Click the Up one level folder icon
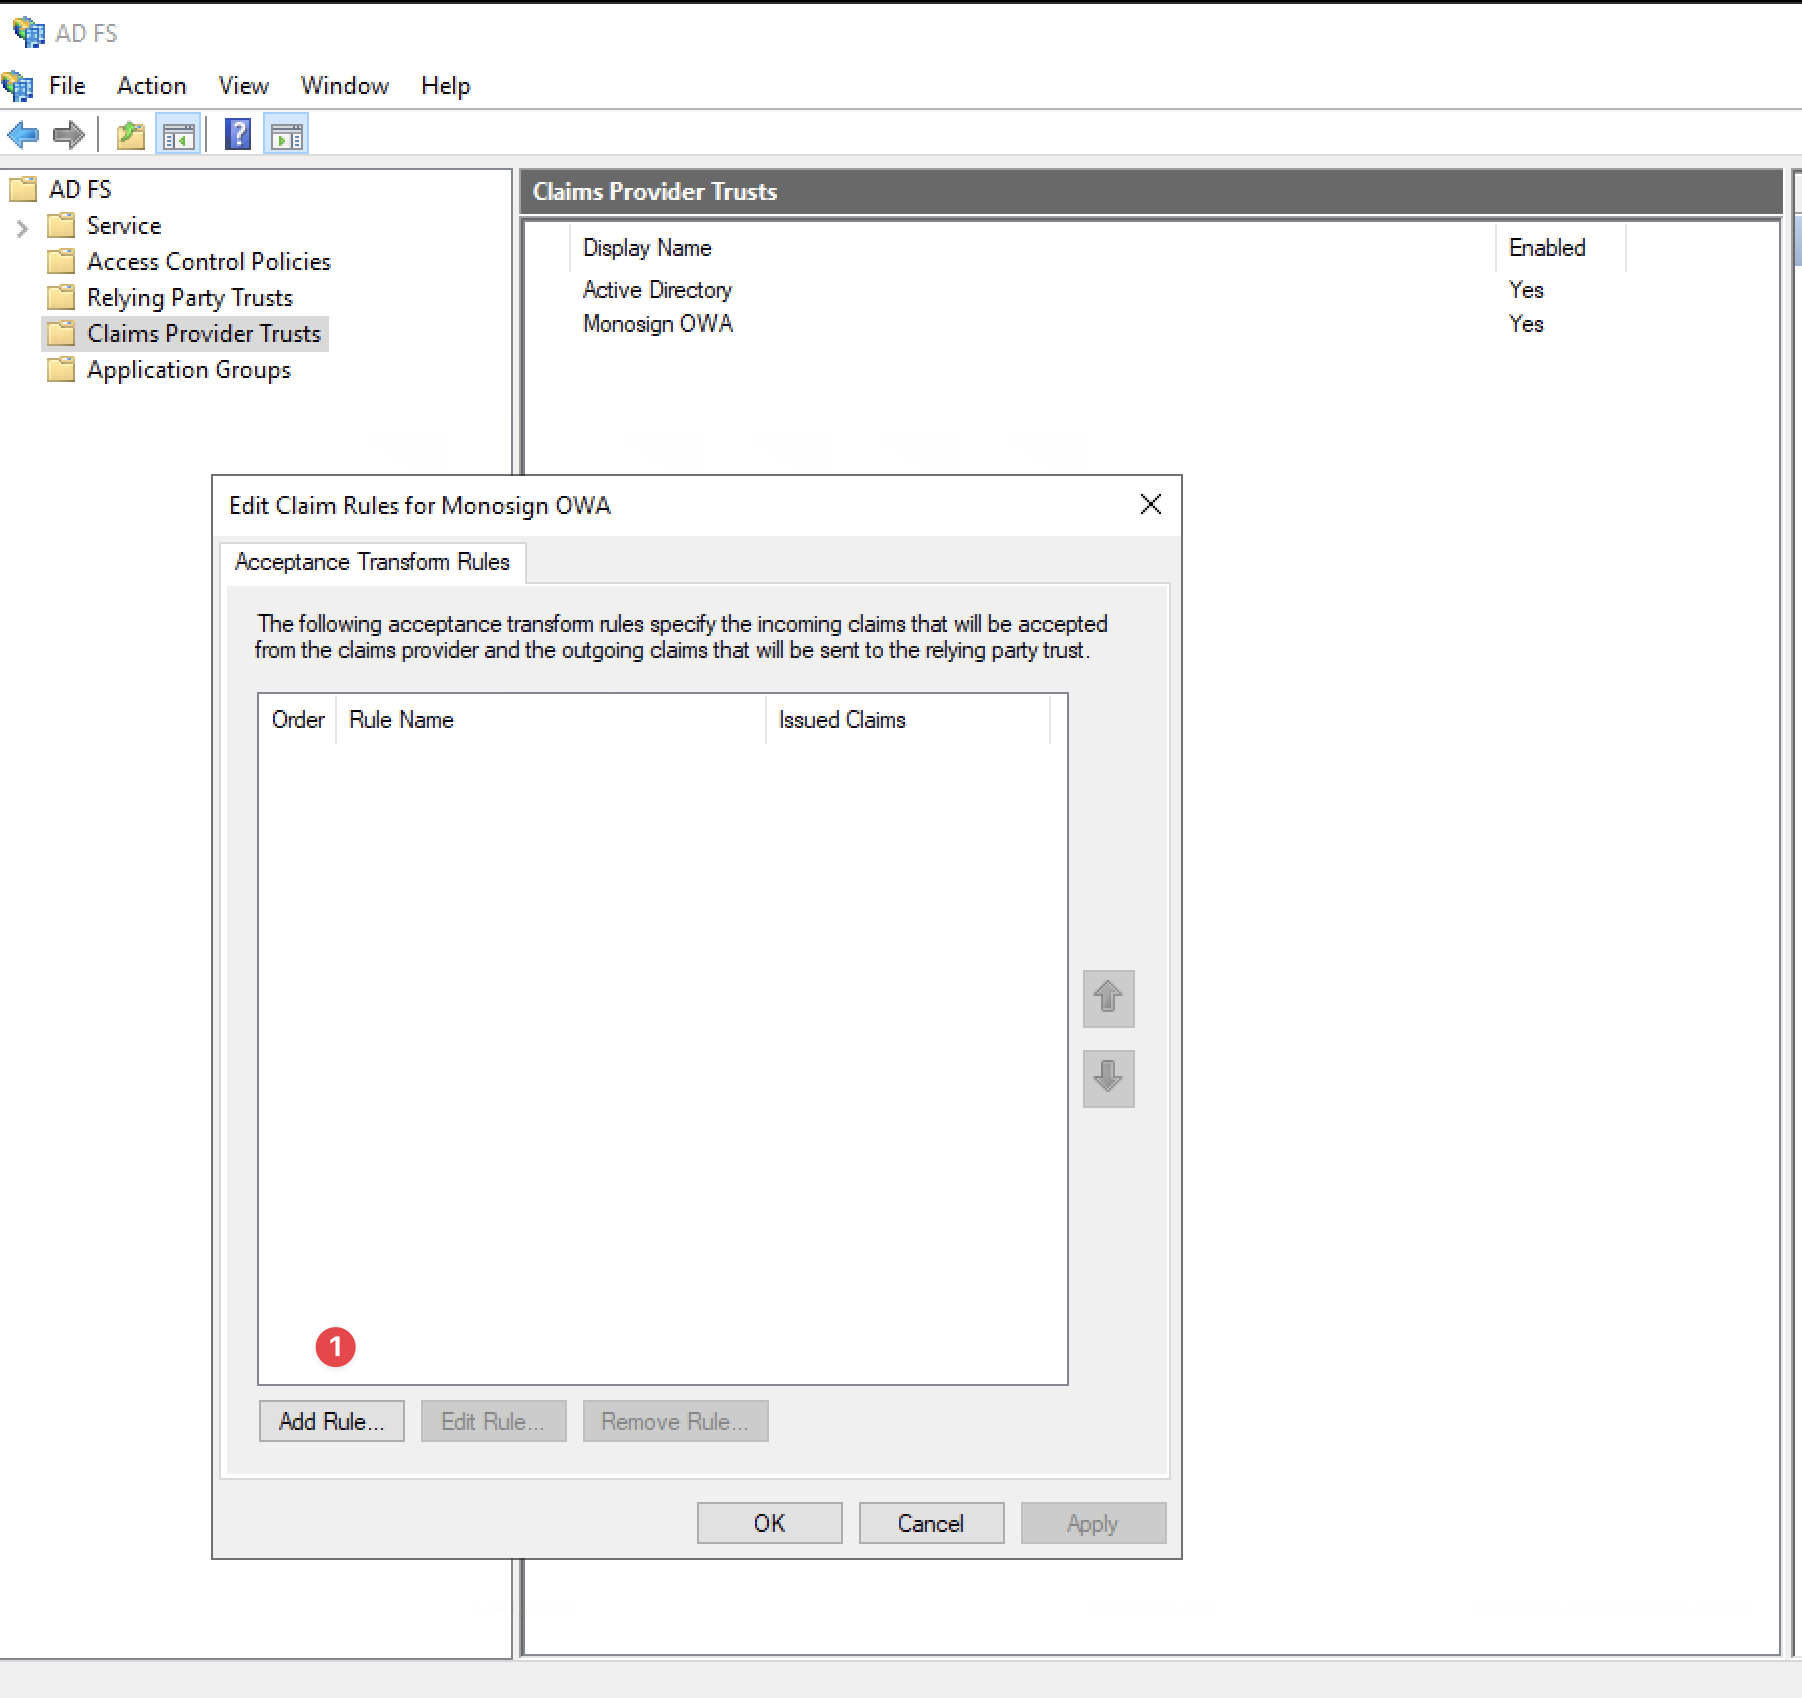1802x1698 pixels. pos(129,133)
